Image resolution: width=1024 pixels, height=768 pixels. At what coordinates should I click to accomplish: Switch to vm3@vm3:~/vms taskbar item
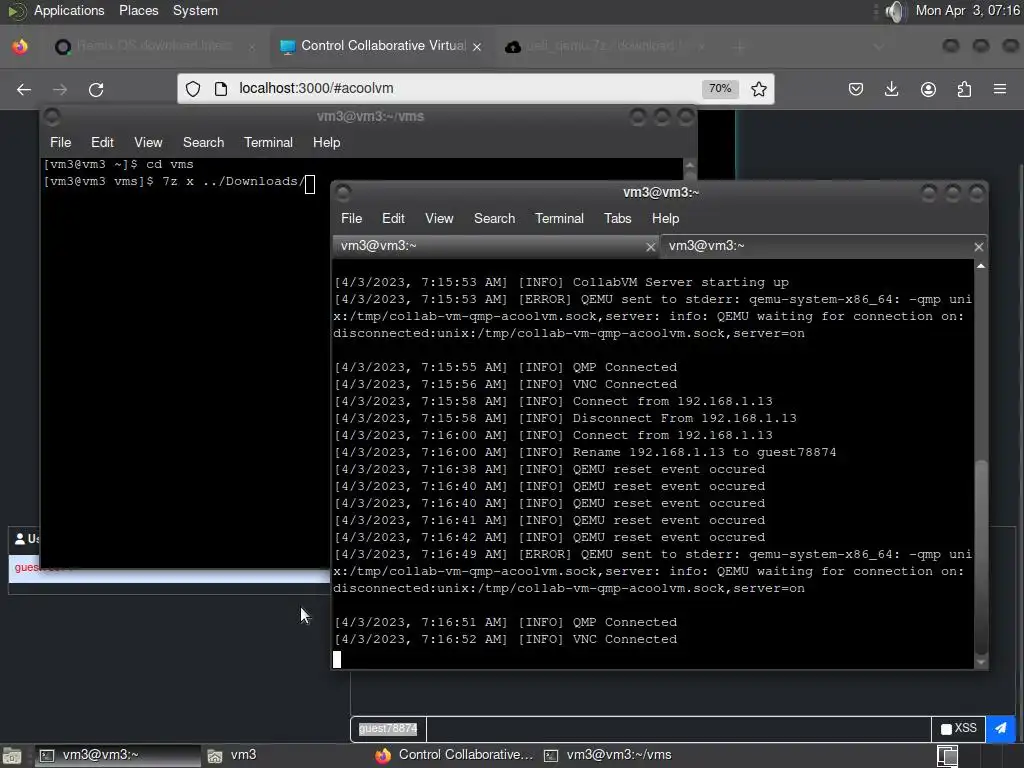(609, 756)
